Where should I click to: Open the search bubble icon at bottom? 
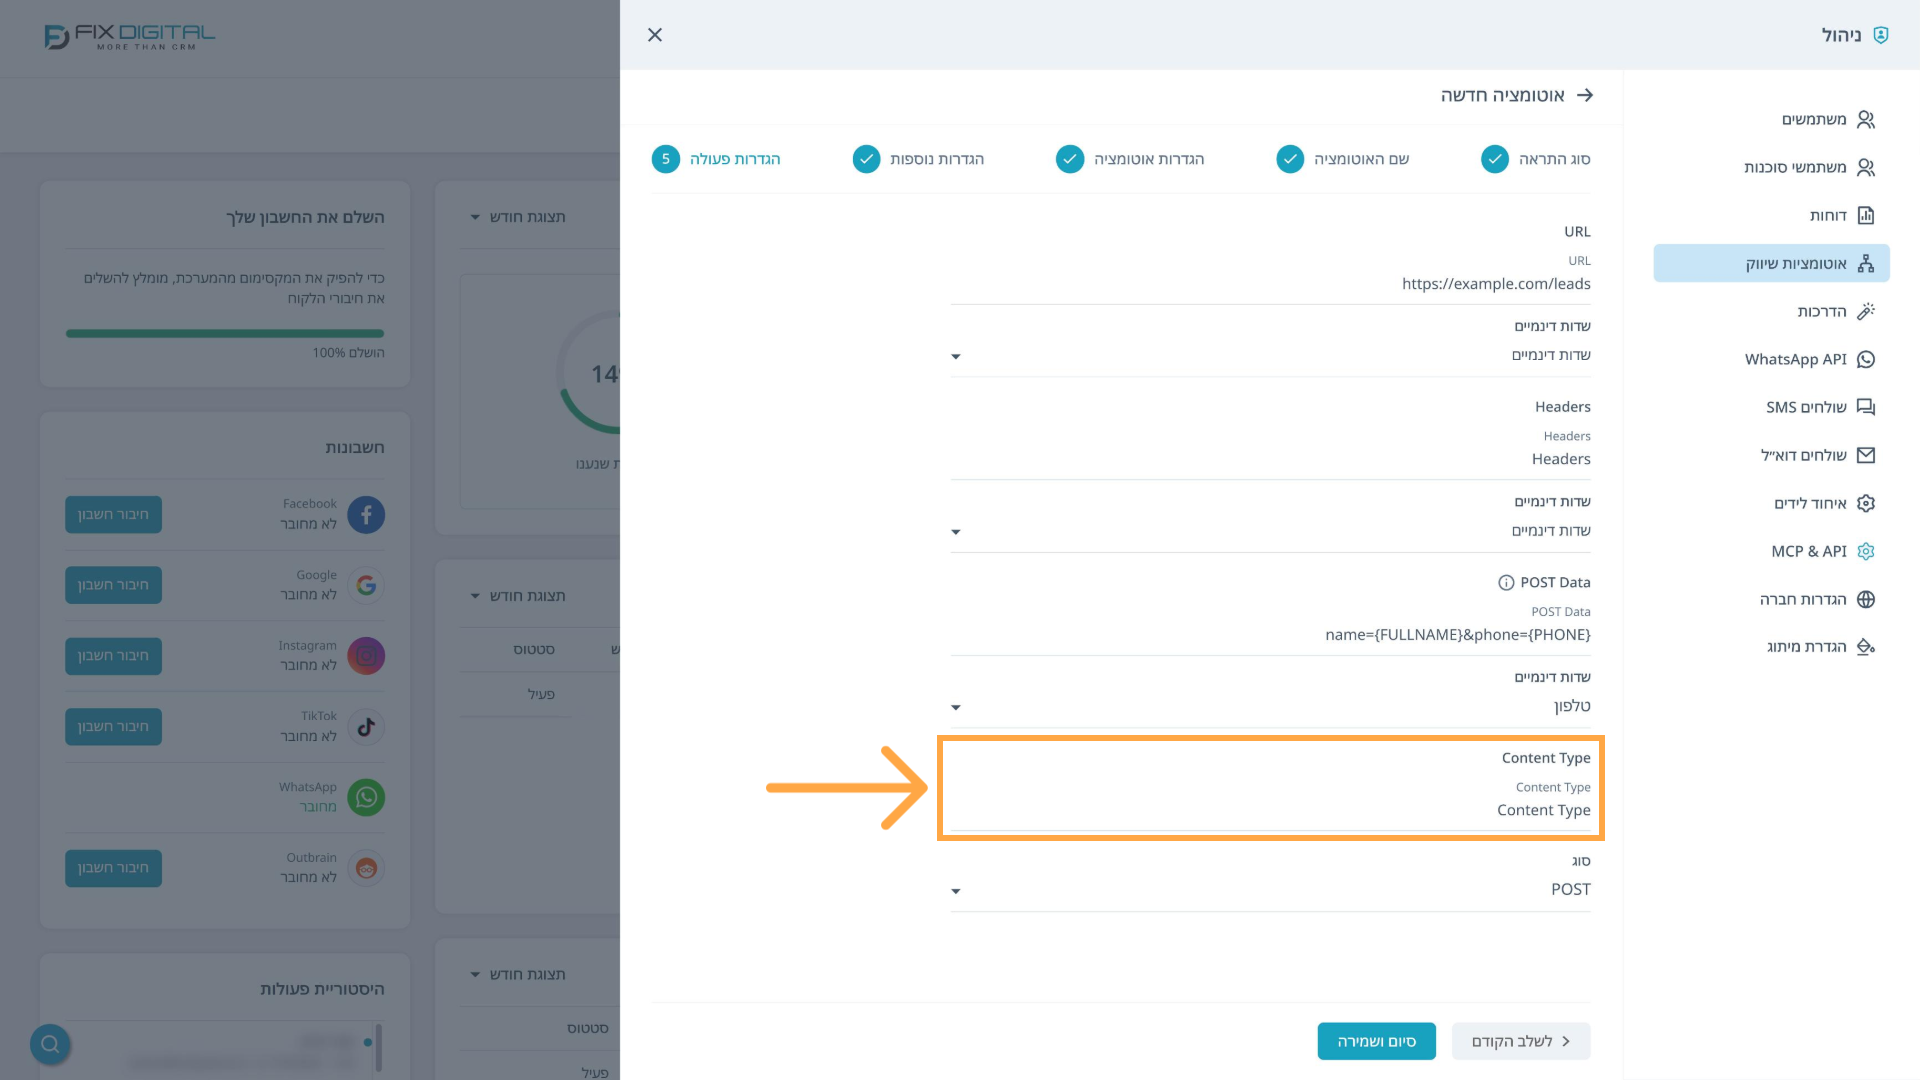[x=50, y=1044]
